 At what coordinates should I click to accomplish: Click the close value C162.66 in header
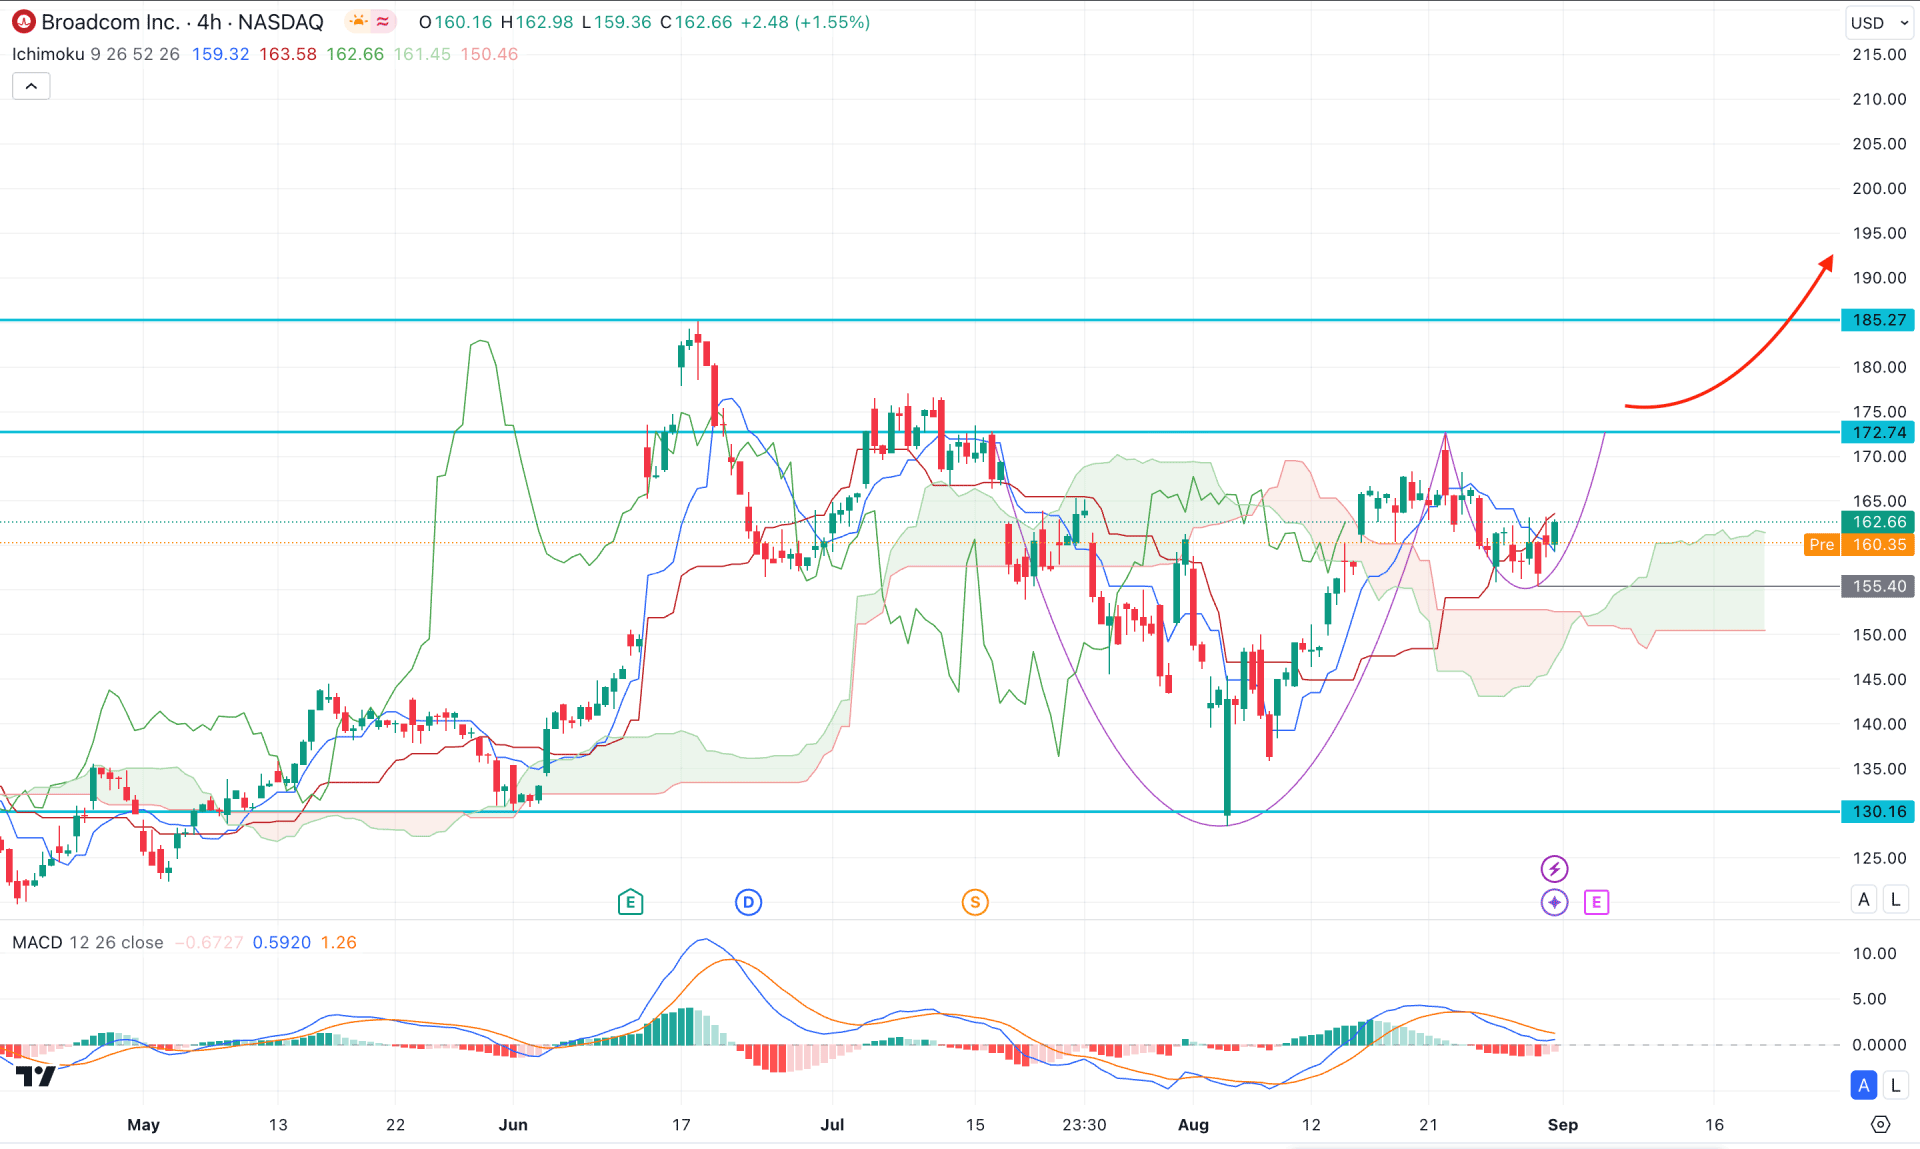[696, 22]
